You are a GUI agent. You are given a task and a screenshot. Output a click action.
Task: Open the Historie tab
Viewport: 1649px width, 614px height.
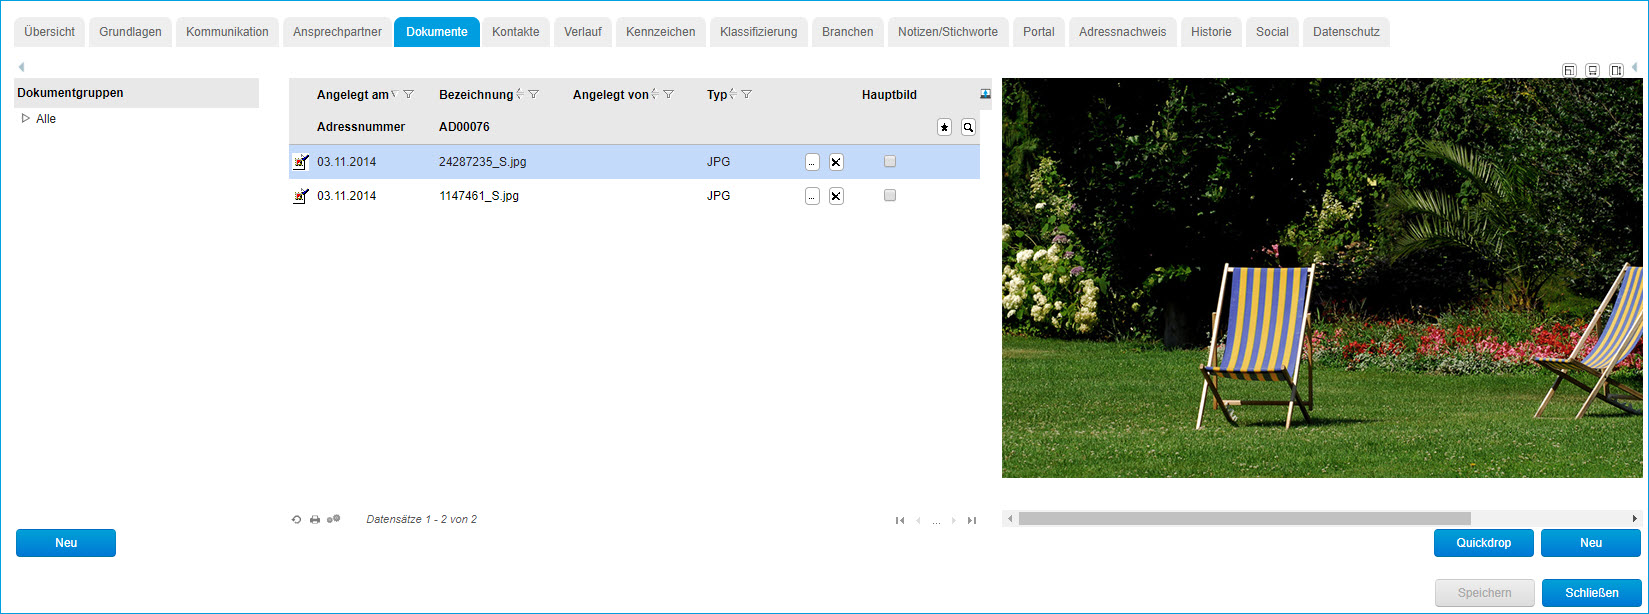click(1211, 32)
